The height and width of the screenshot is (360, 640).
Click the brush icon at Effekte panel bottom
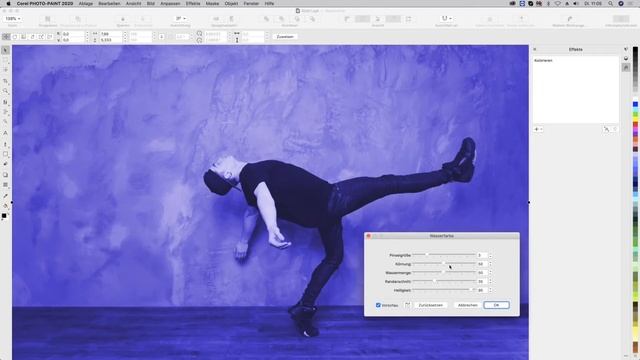tap(607, 129)
